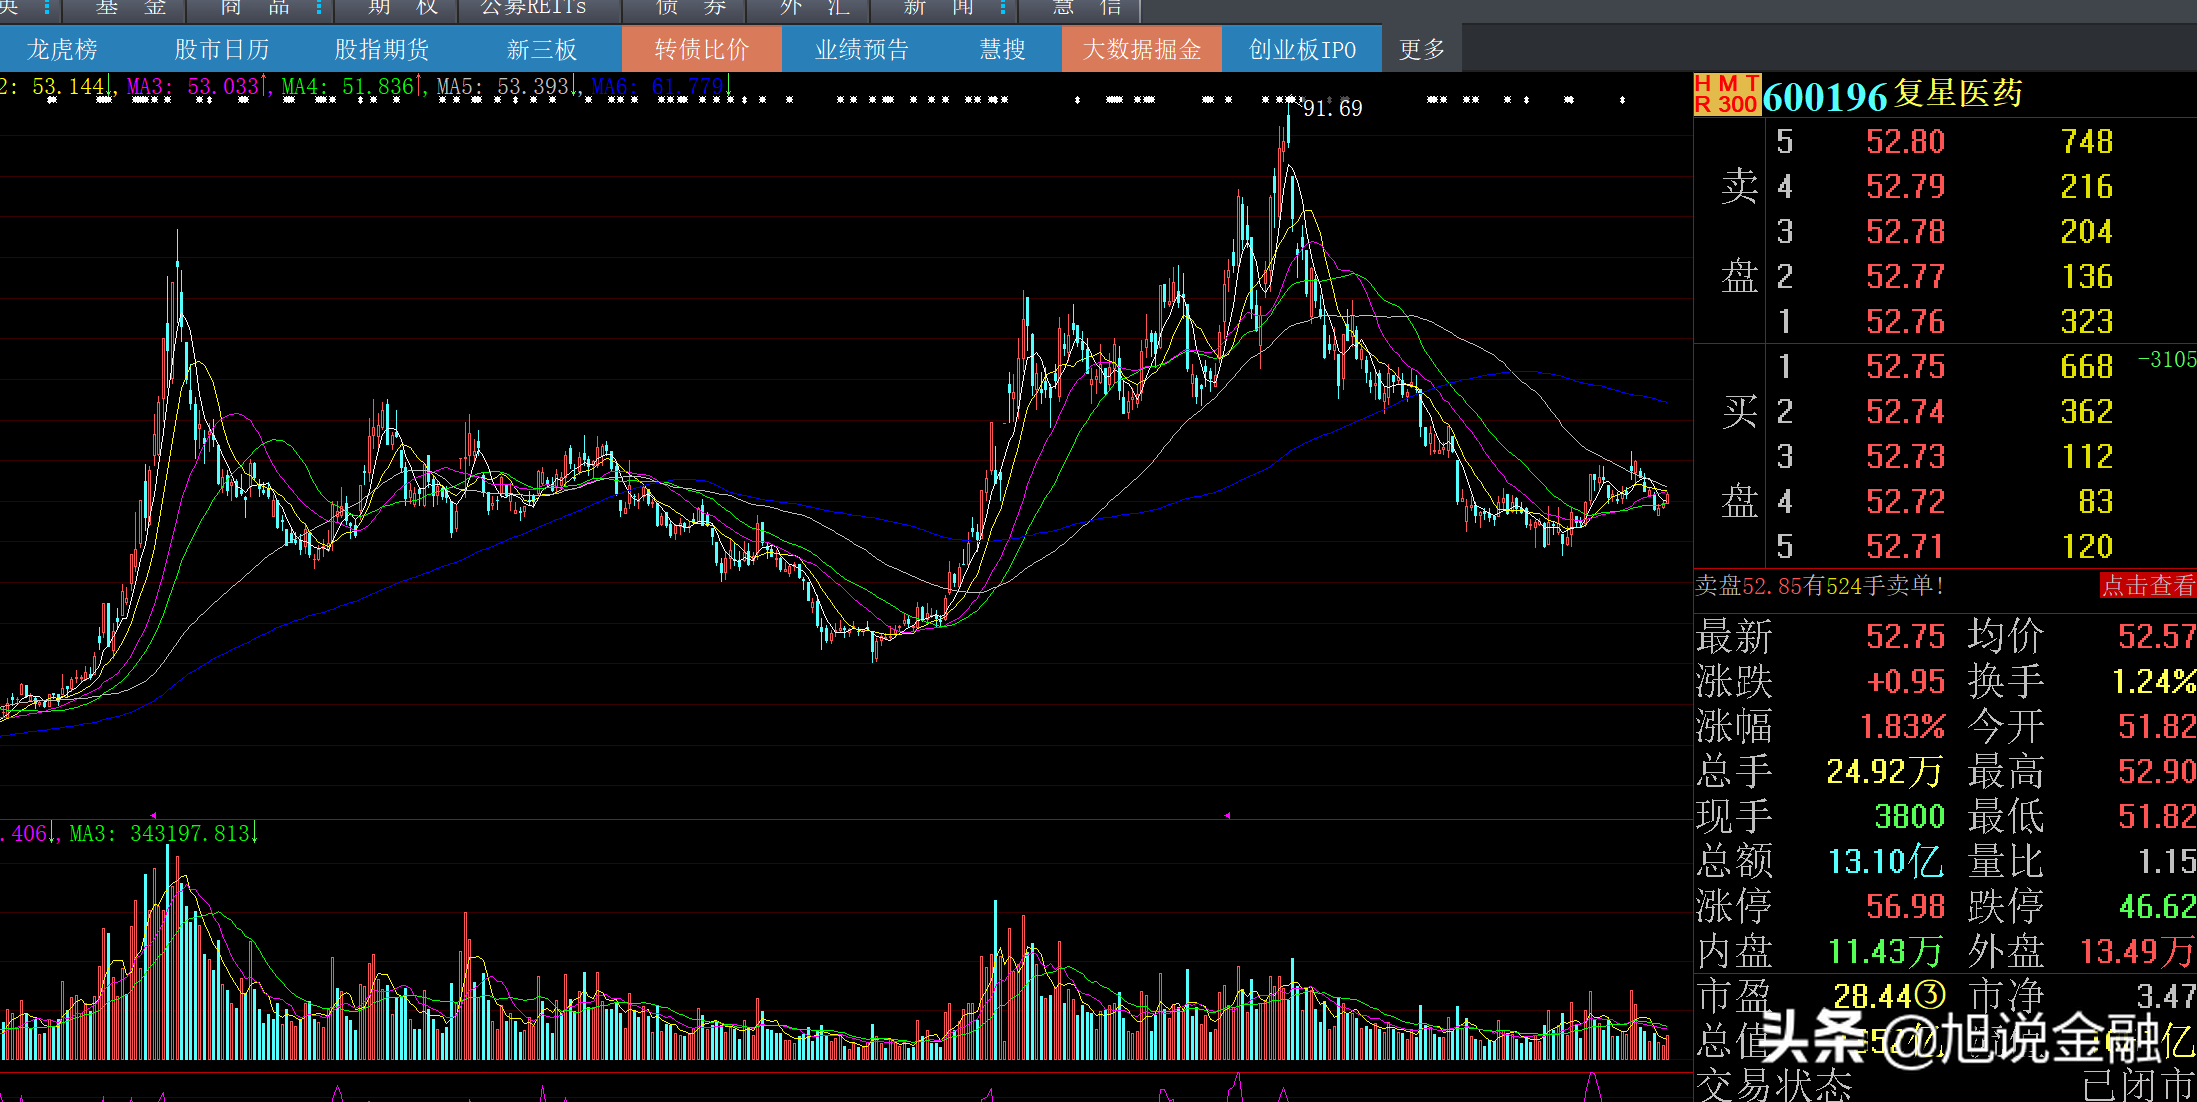Switch to the 股市日历 tab

click(x=222, y=49)
